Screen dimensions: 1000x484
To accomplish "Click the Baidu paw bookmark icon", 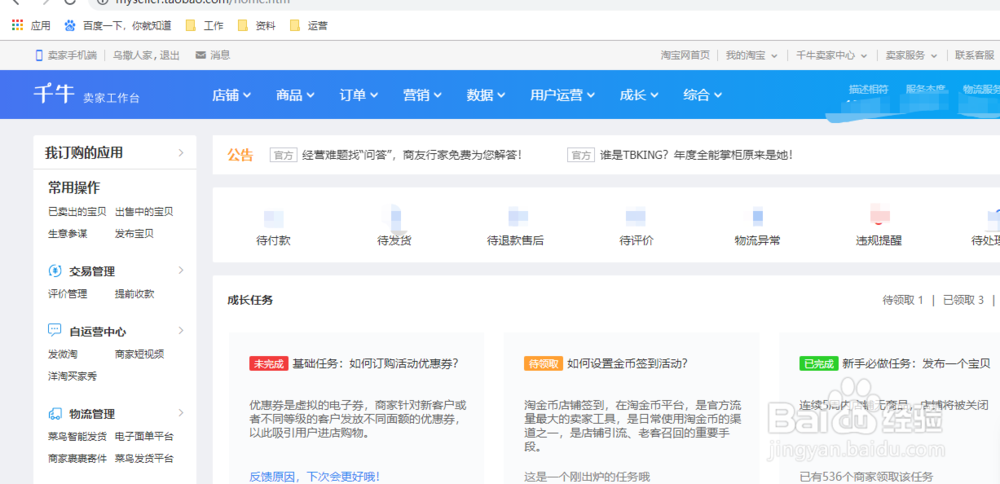I will pyautogui.click(x=70, y=26).
